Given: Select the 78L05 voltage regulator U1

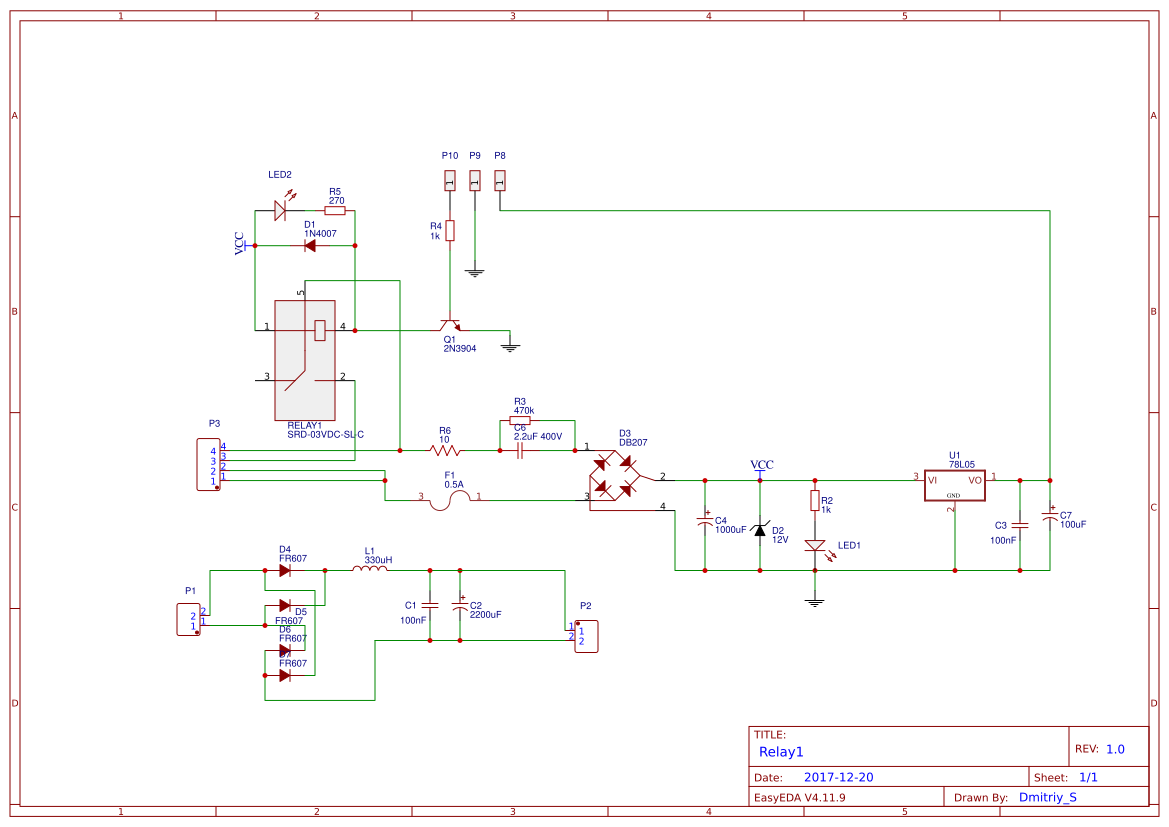Looking at the screenshot, I should (952, 481).
